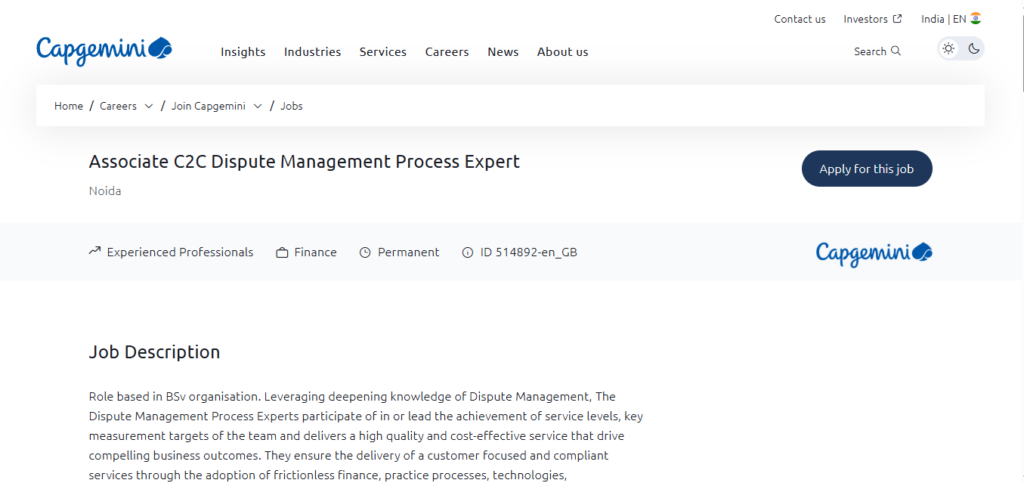
Task: Open the Insights menu
Action: point(243,52)
